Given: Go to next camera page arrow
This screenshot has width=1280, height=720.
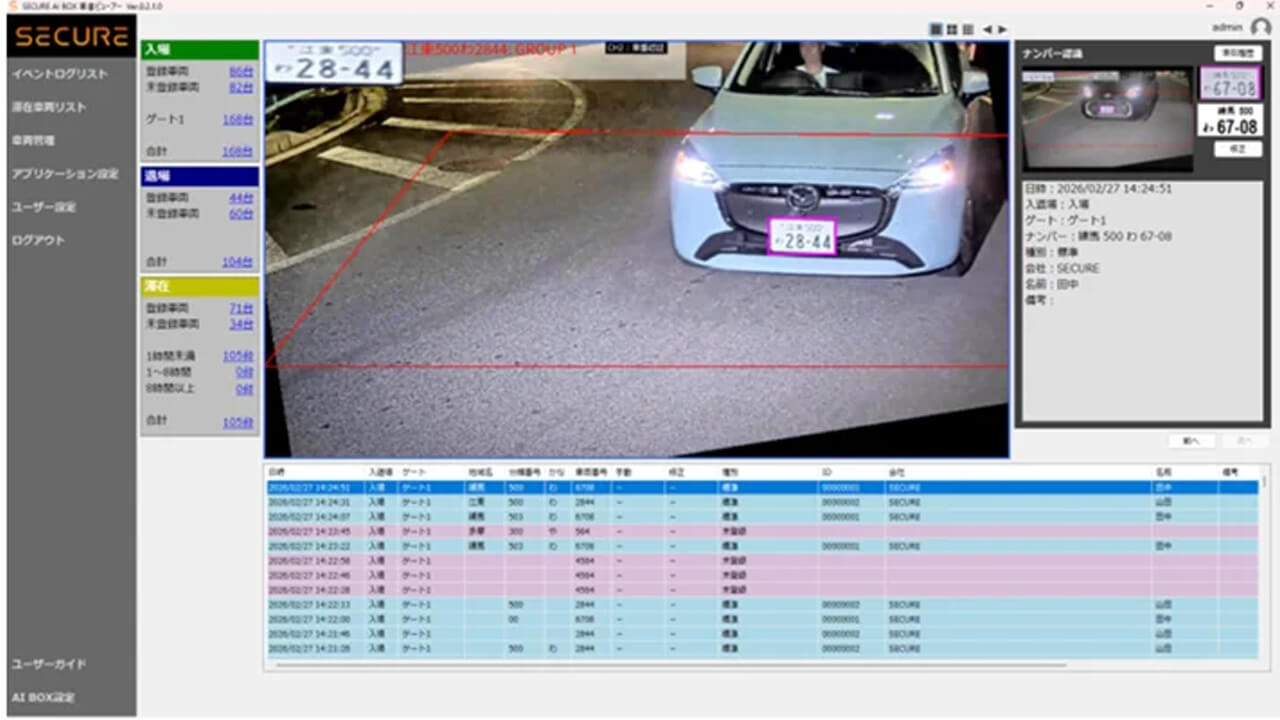Looking at the screenshot, I should (1003, 29).
